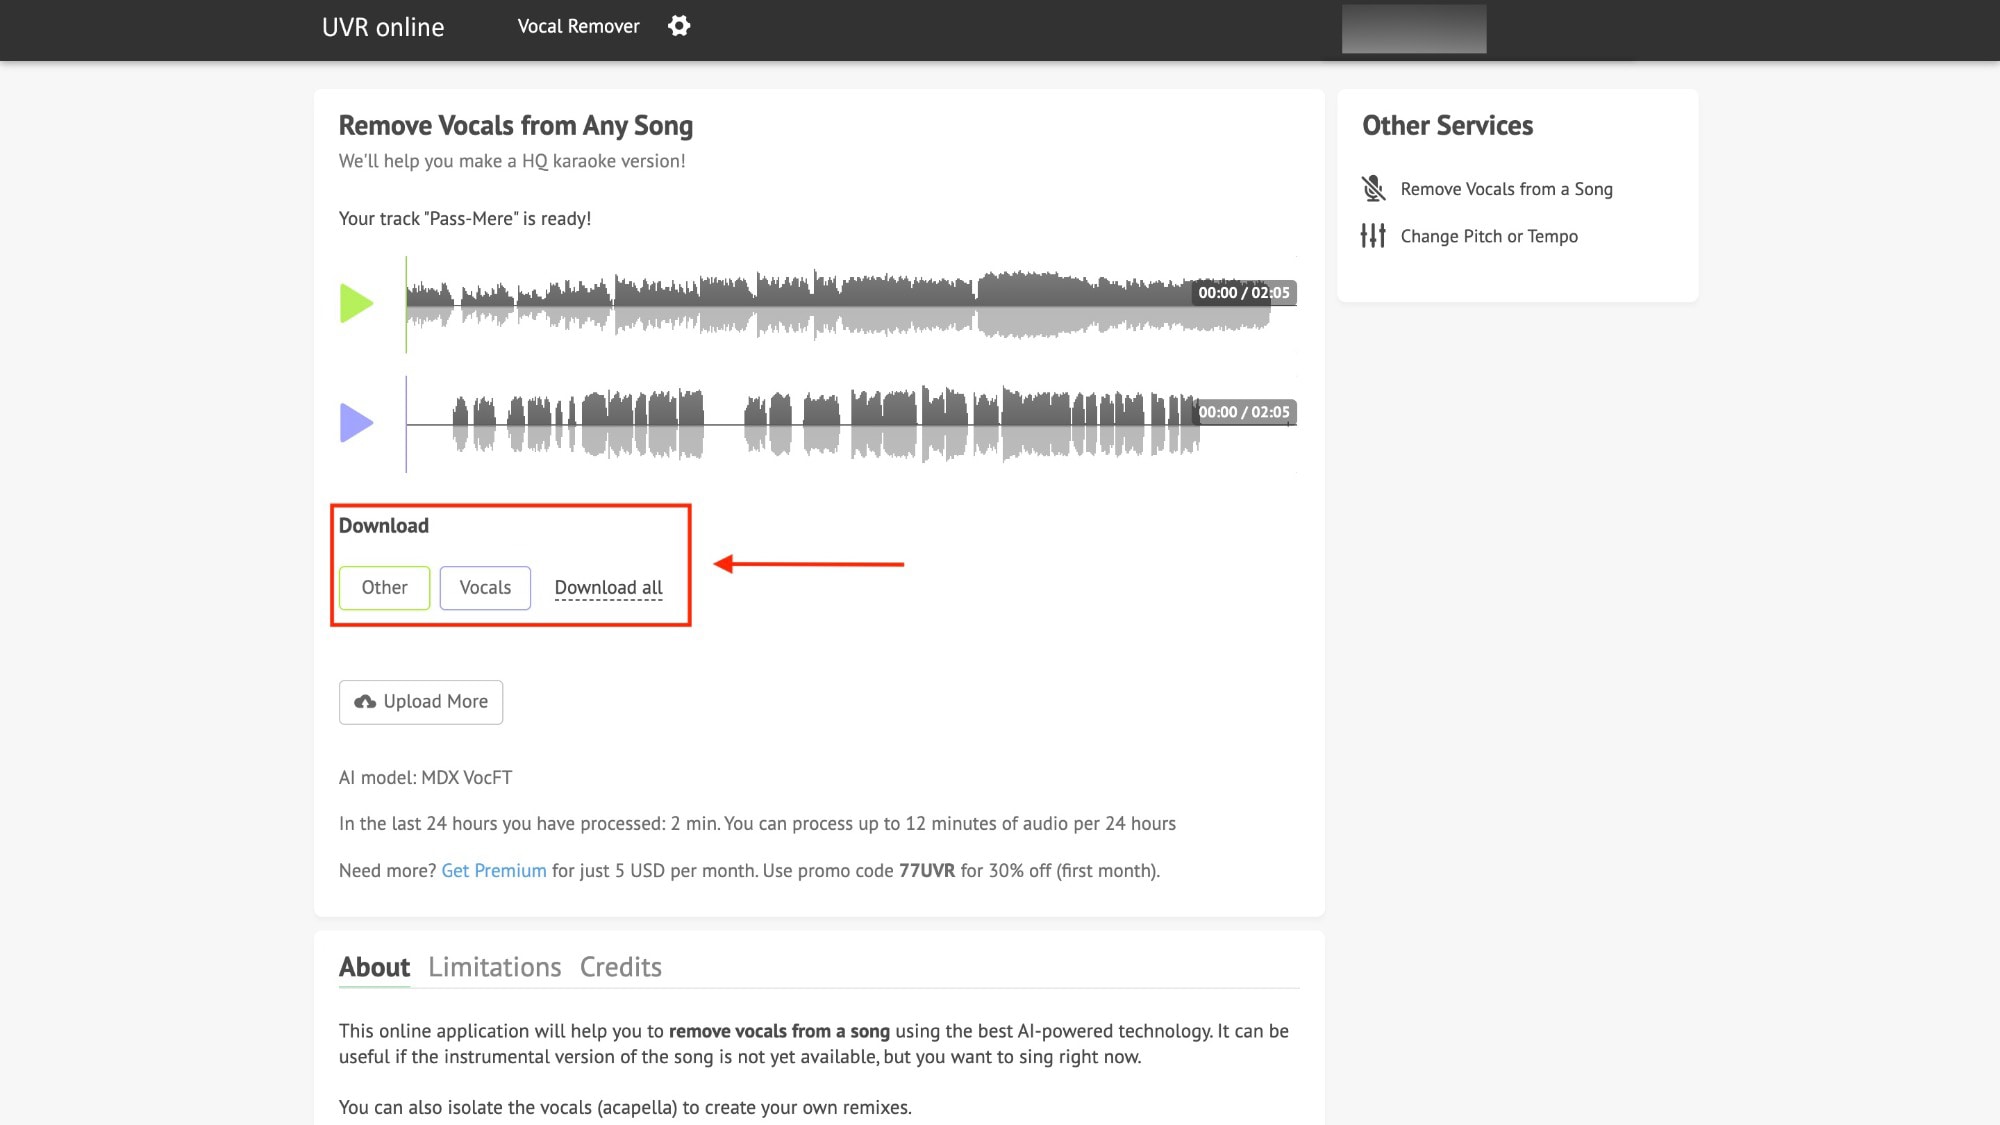Open Change Pitch or Tempo service
2000x1125 pixels.
[x=1489, y=236]
